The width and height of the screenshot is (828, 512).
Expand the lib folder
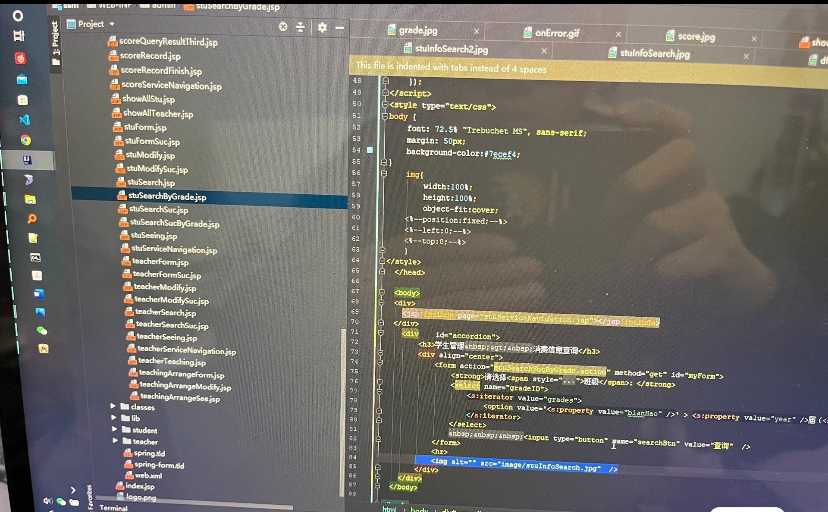[114, 418]
